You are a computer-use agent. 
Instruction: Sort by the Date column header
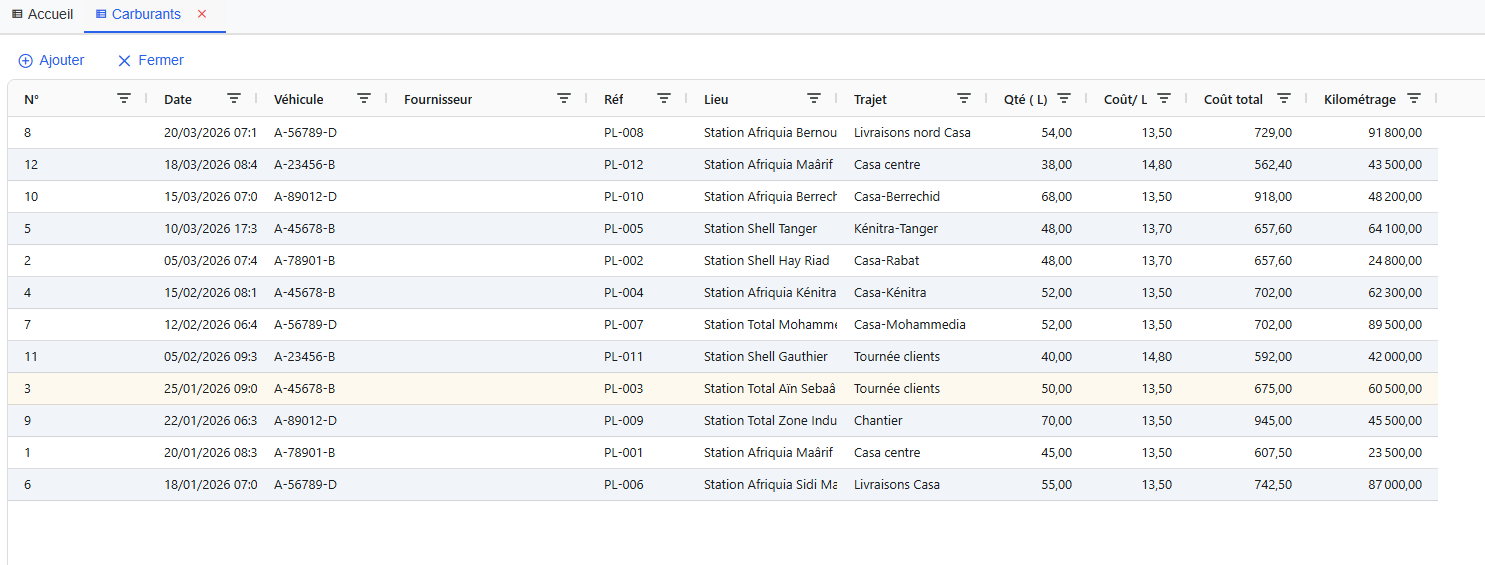coord(178,99)
